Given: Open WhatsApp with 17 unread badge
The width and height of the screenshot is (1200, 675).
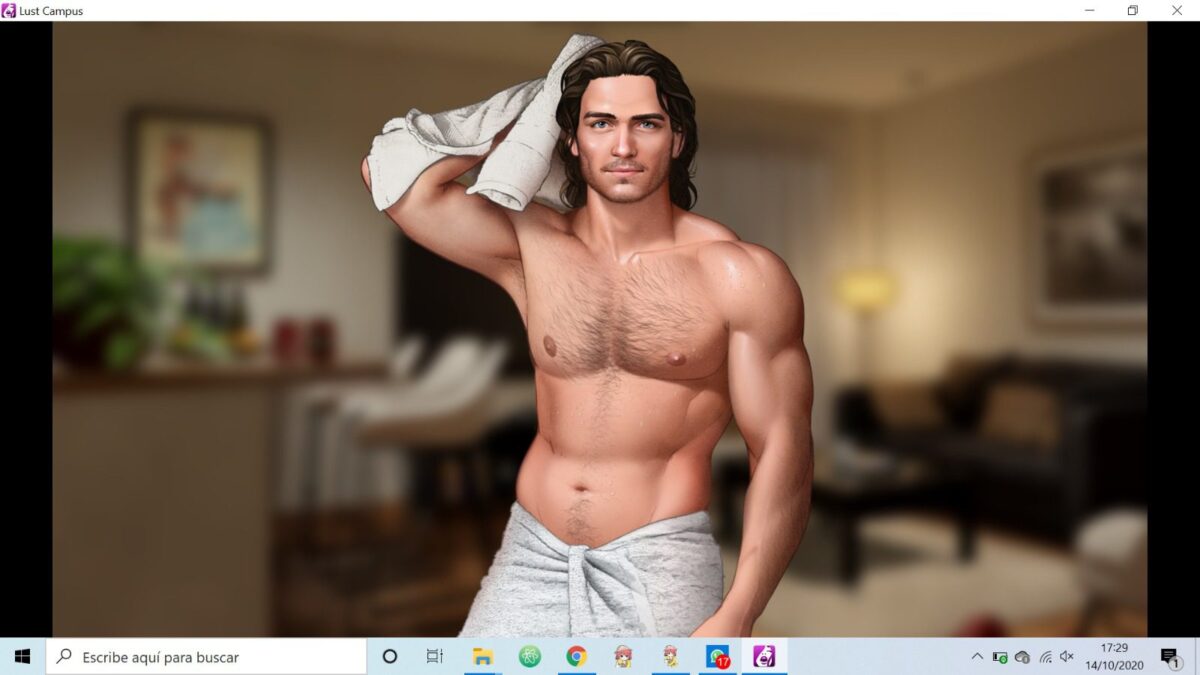Looking at the screenshot, I should click(717, 657).
